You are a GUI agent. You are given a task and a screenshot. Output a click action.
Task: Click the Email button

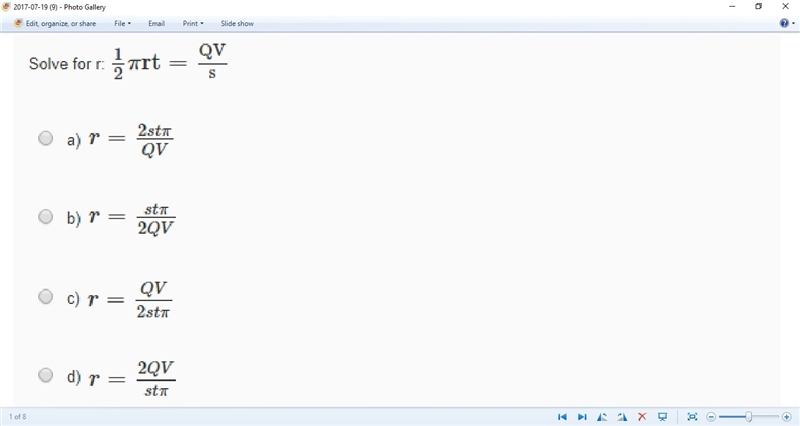click(156, 23)
